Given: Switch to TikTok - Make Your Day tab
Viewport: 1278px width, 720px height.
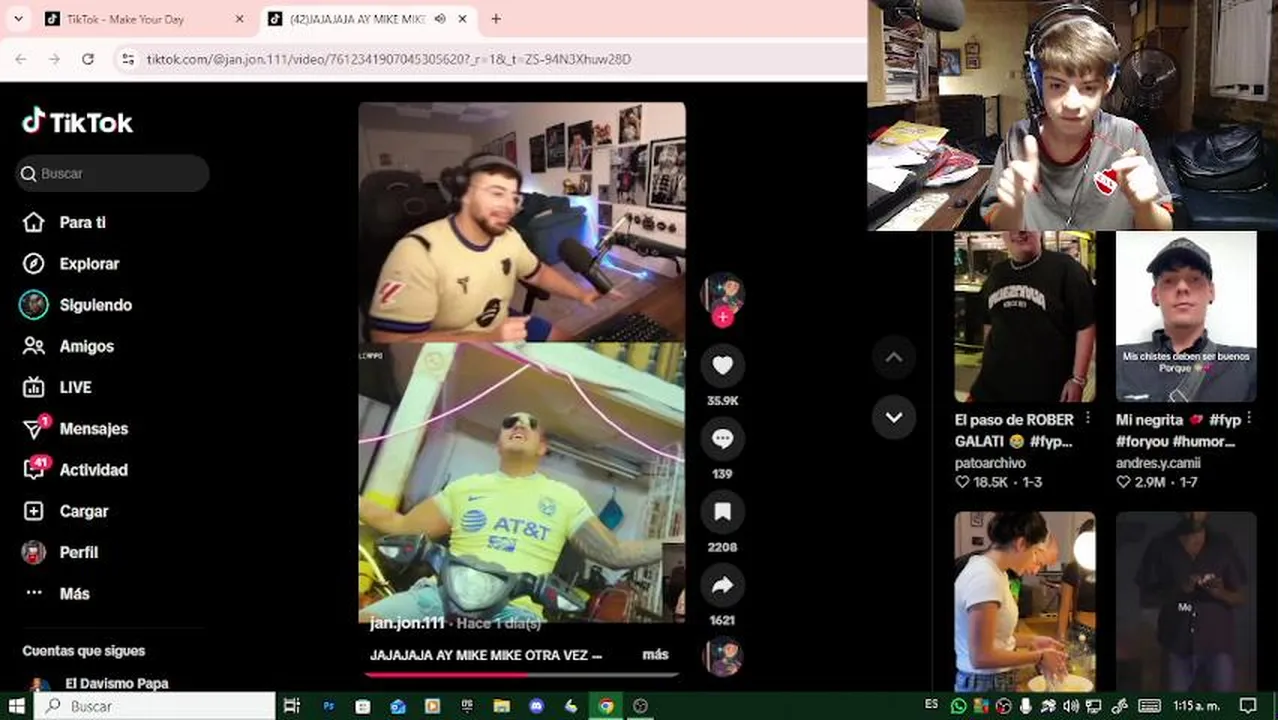Looking at the screenshot, I should tap(143, 19).
